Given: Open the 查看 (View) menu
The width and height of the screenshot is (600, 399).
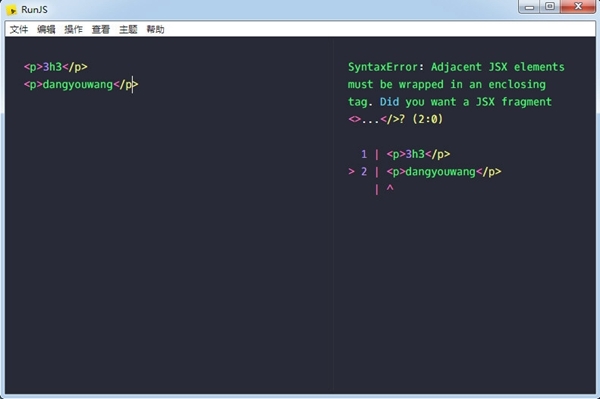Looking at the screenshot, I should (101, 29).
